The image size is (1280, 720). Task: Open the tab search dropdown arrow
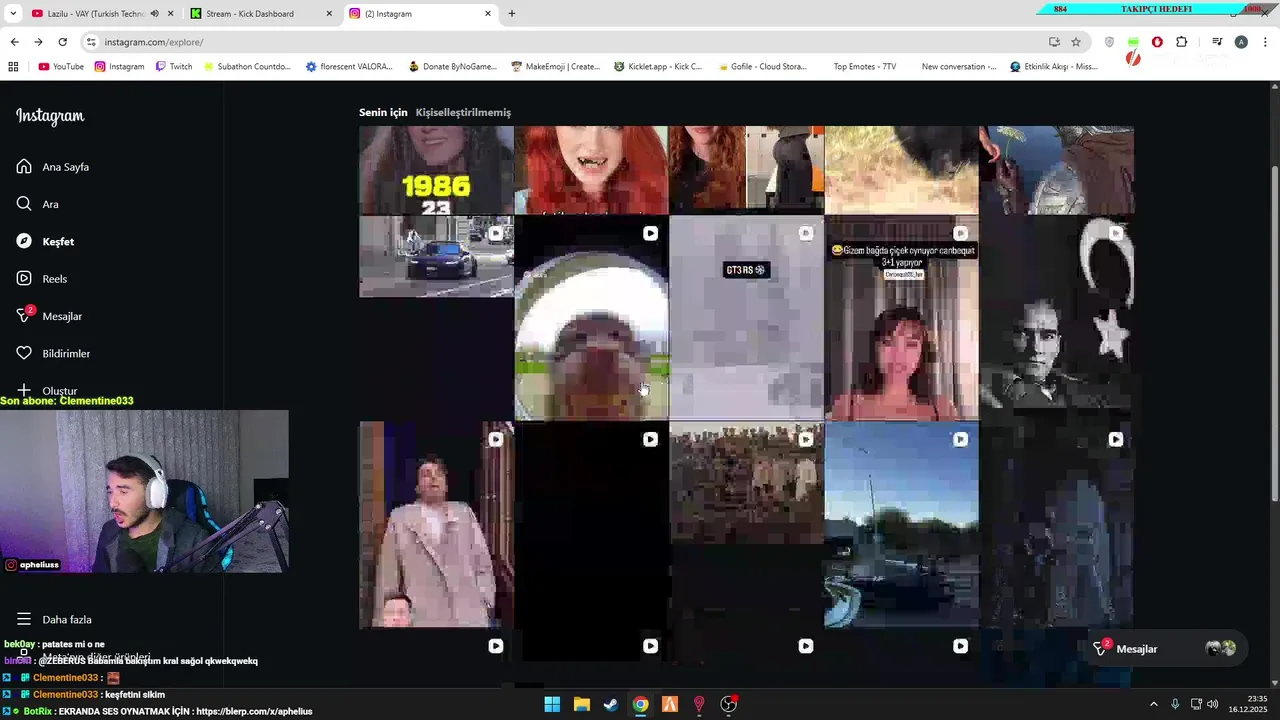(13, 14)
